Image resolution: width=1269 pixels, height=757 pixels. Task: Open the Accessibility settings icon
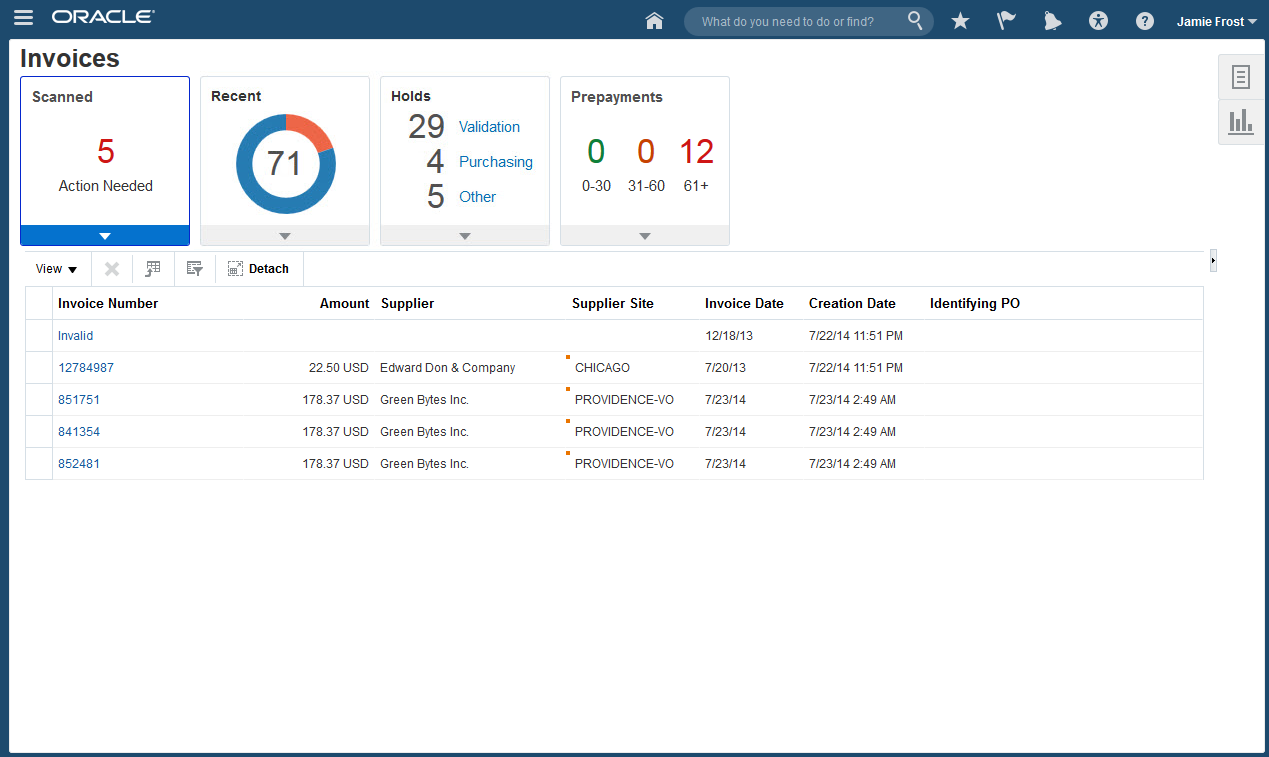(1099, 21)
